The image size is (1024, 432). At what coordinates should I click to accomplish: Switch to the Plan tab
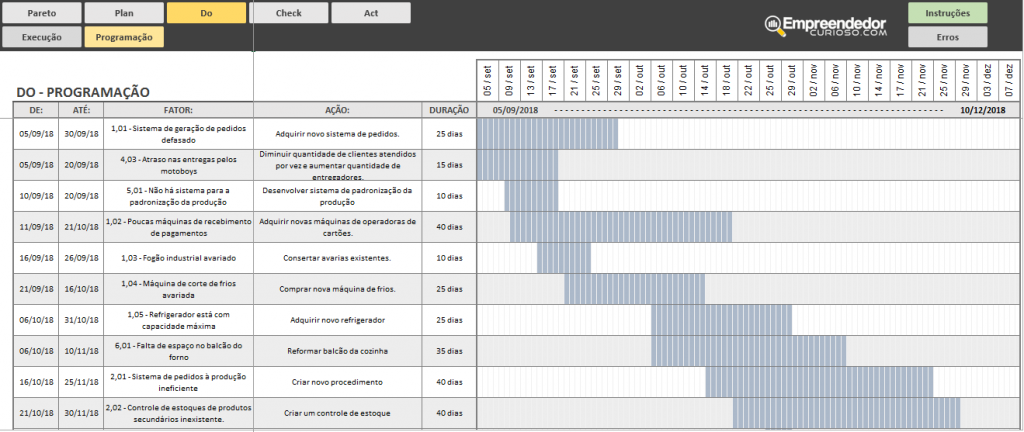(x=124, y=13)
